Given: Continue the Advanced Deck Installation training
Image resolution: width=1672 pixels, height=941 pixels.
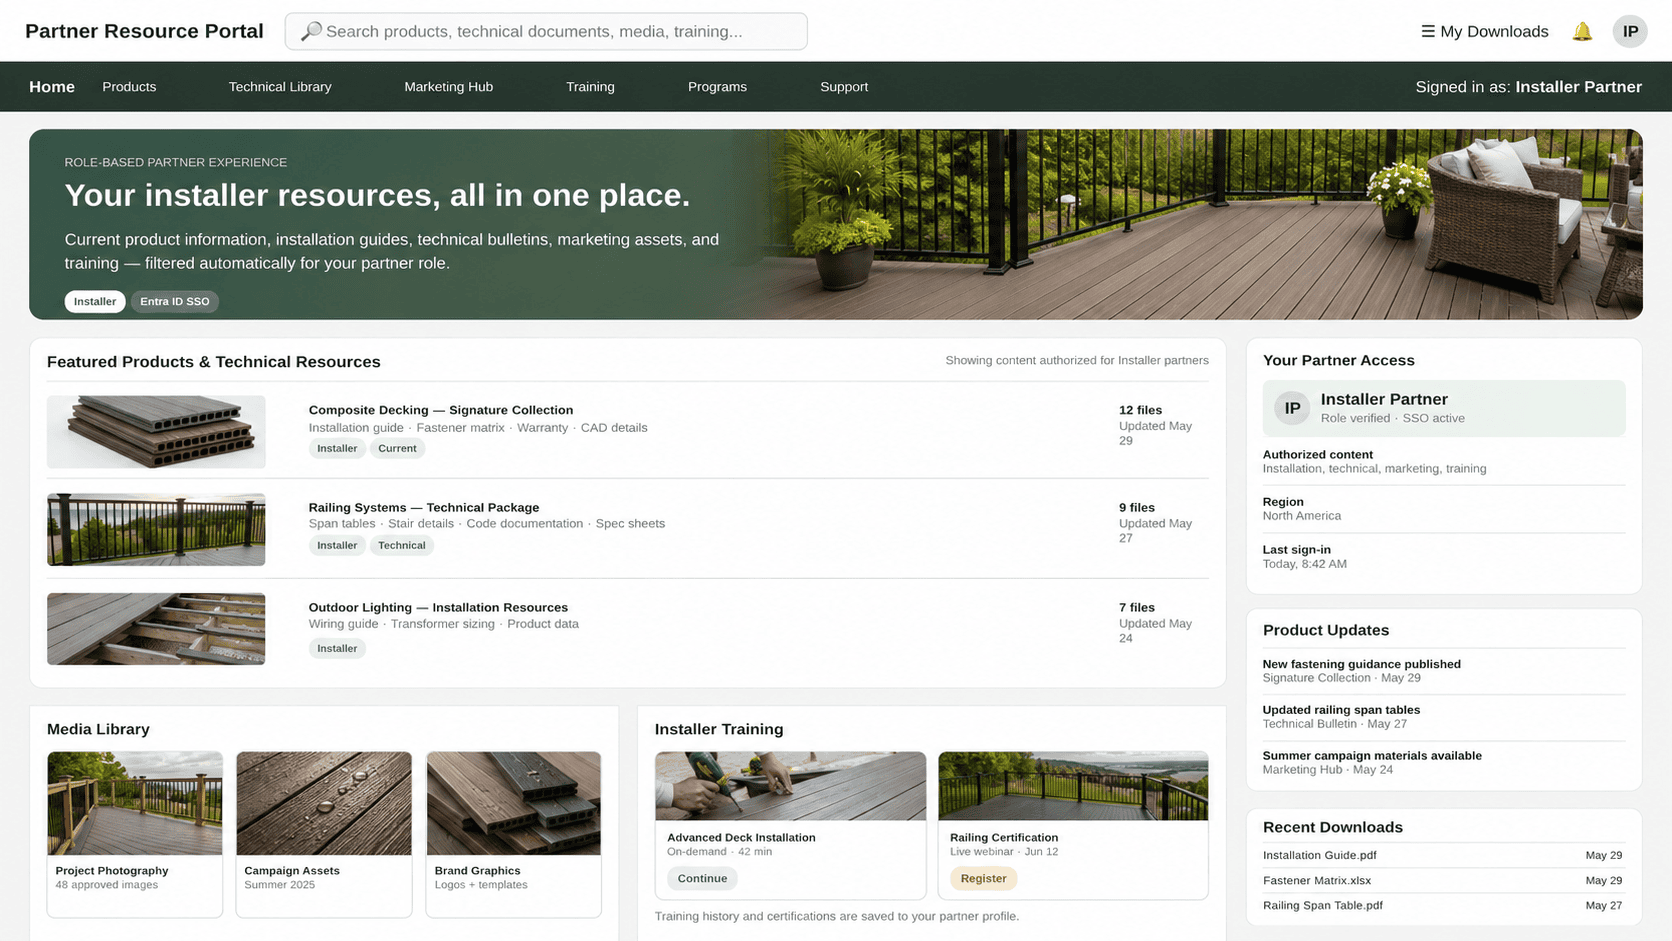Looking at the screenshot, I should pyautogui.click(x=702, y=878).
